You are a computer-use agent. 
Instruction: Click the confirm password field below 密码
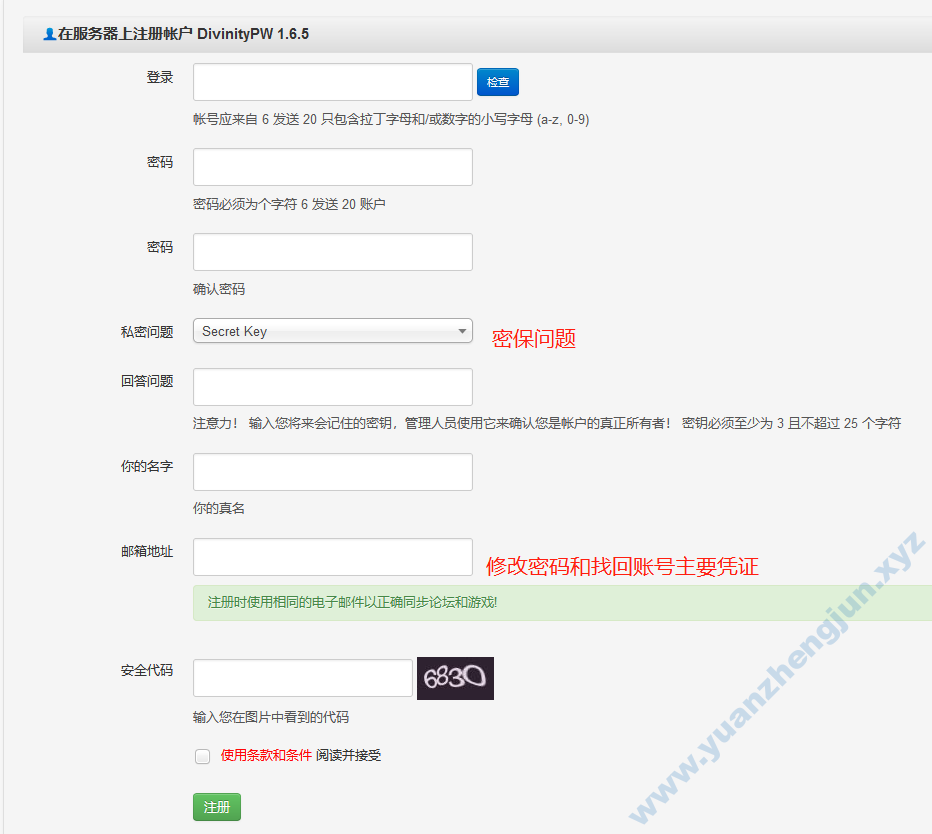tap(332, 251)
